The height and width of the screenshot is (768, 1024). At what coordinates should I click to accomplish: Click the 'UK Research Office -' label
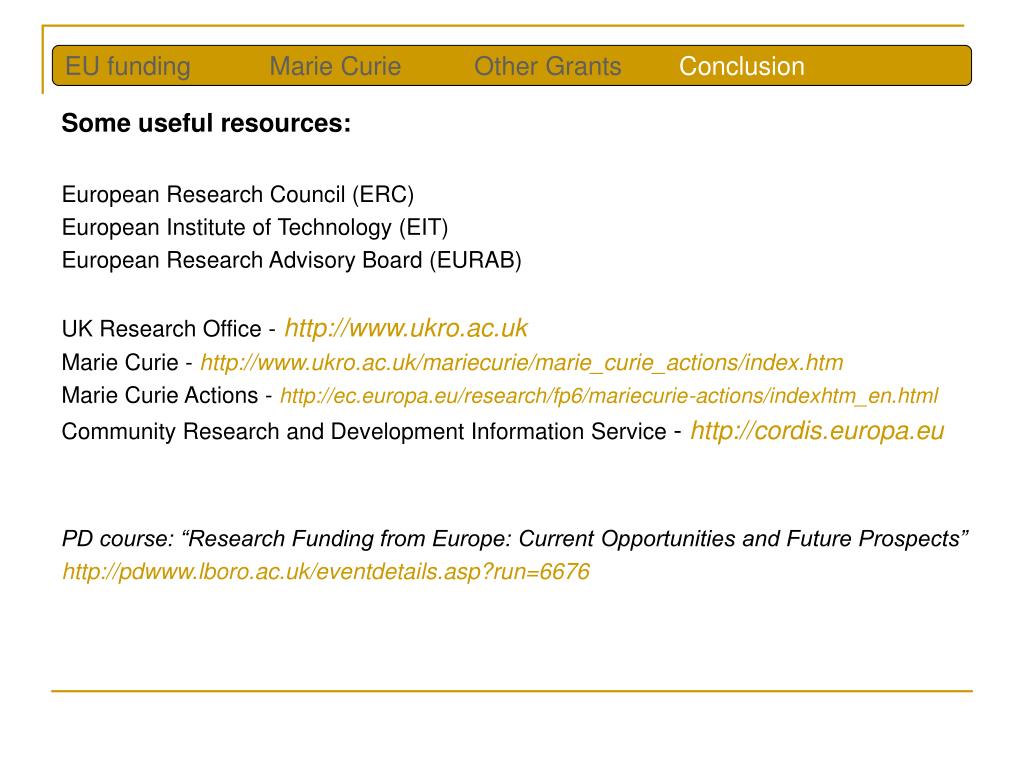tap(168, 328)
